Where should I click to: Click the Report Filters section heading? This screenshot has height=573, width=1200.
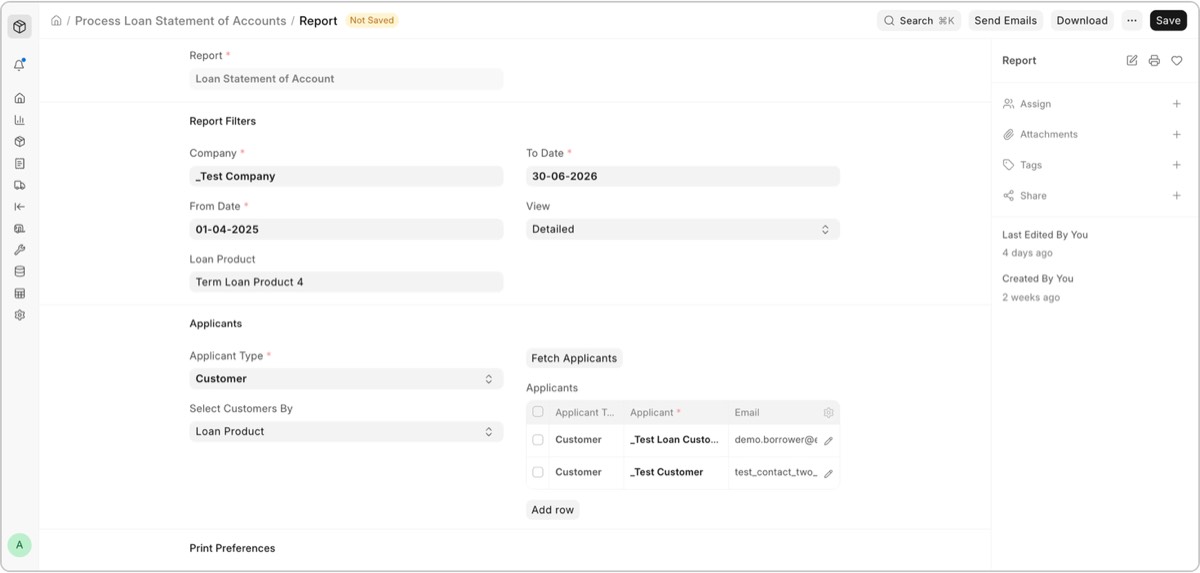223,121
